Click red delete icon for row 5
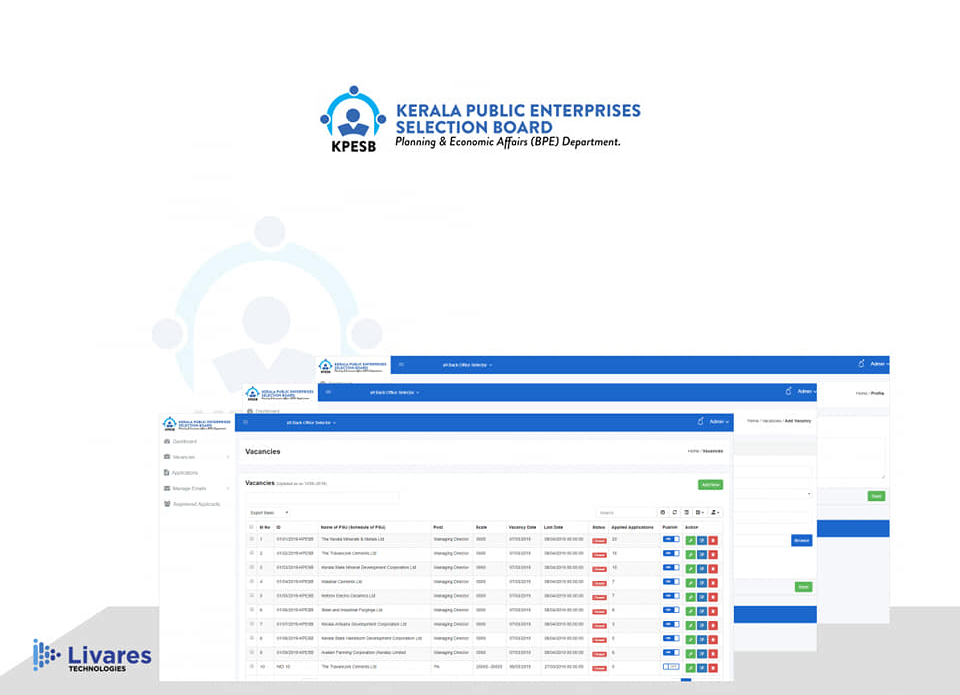Viewport: 960px width, 695px height. 713,597
